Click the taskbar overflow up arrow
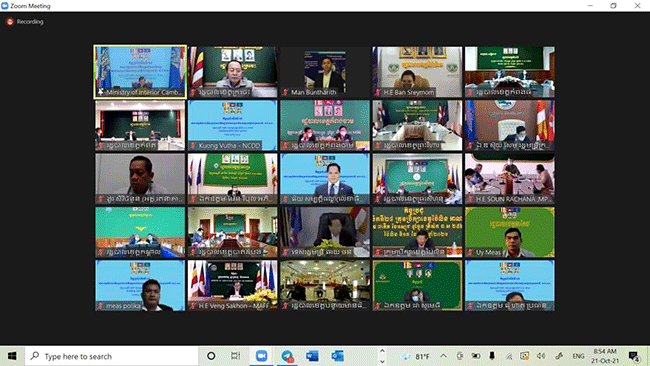This screenshot has width=650, height=366. pos(382,351)
